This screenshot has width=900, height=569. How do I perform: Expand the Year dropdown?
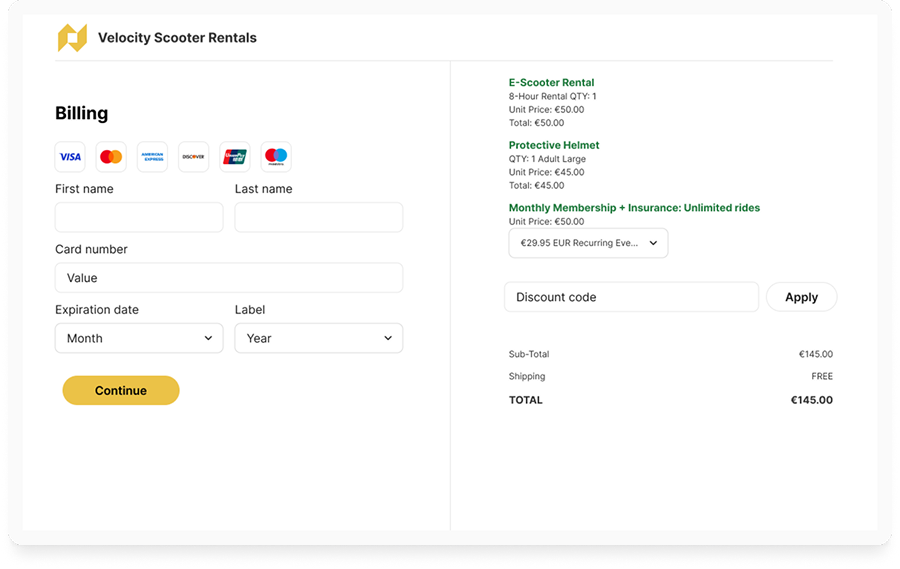click(x=318, y=338)
